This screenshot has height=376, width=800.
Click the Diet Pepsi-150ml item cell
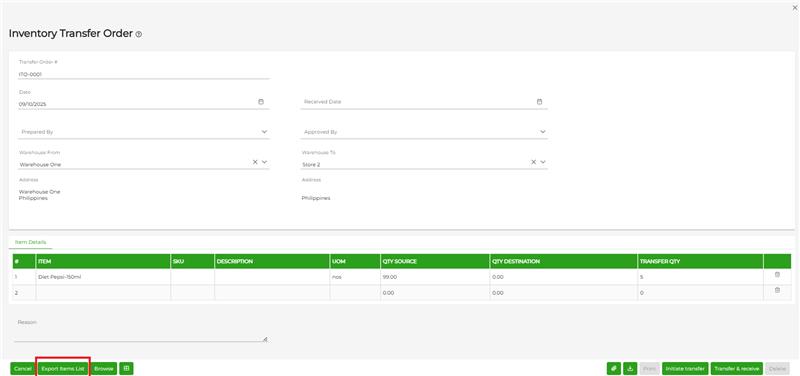104,277
